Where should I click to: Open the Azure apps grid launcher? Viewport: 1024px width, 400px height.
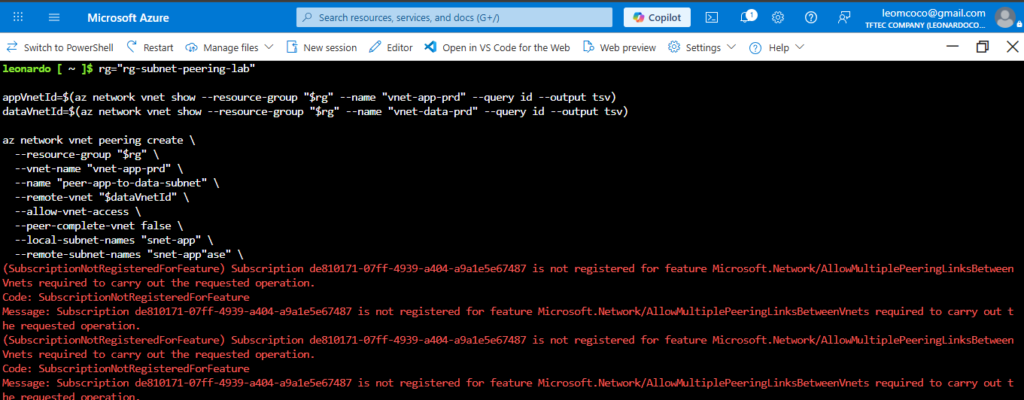[18, 18]
